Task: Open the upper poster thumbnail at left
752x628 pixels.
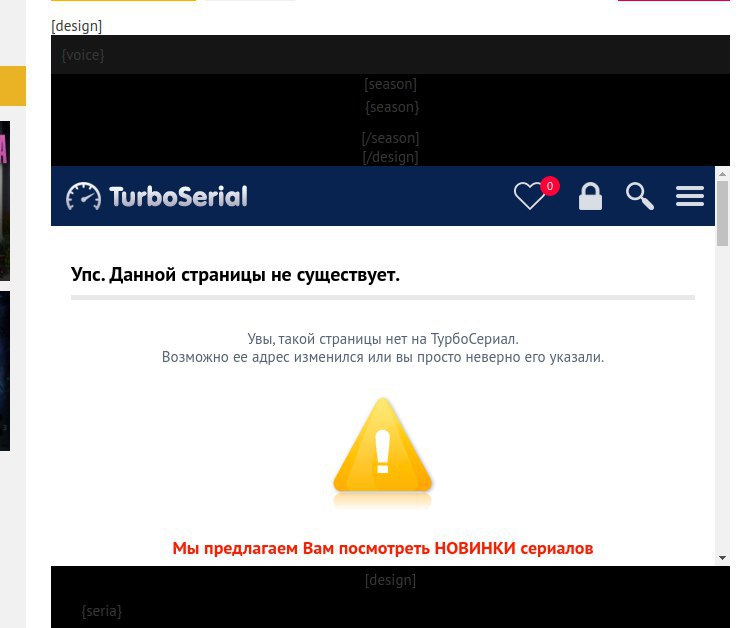Action: click(5, 201)
